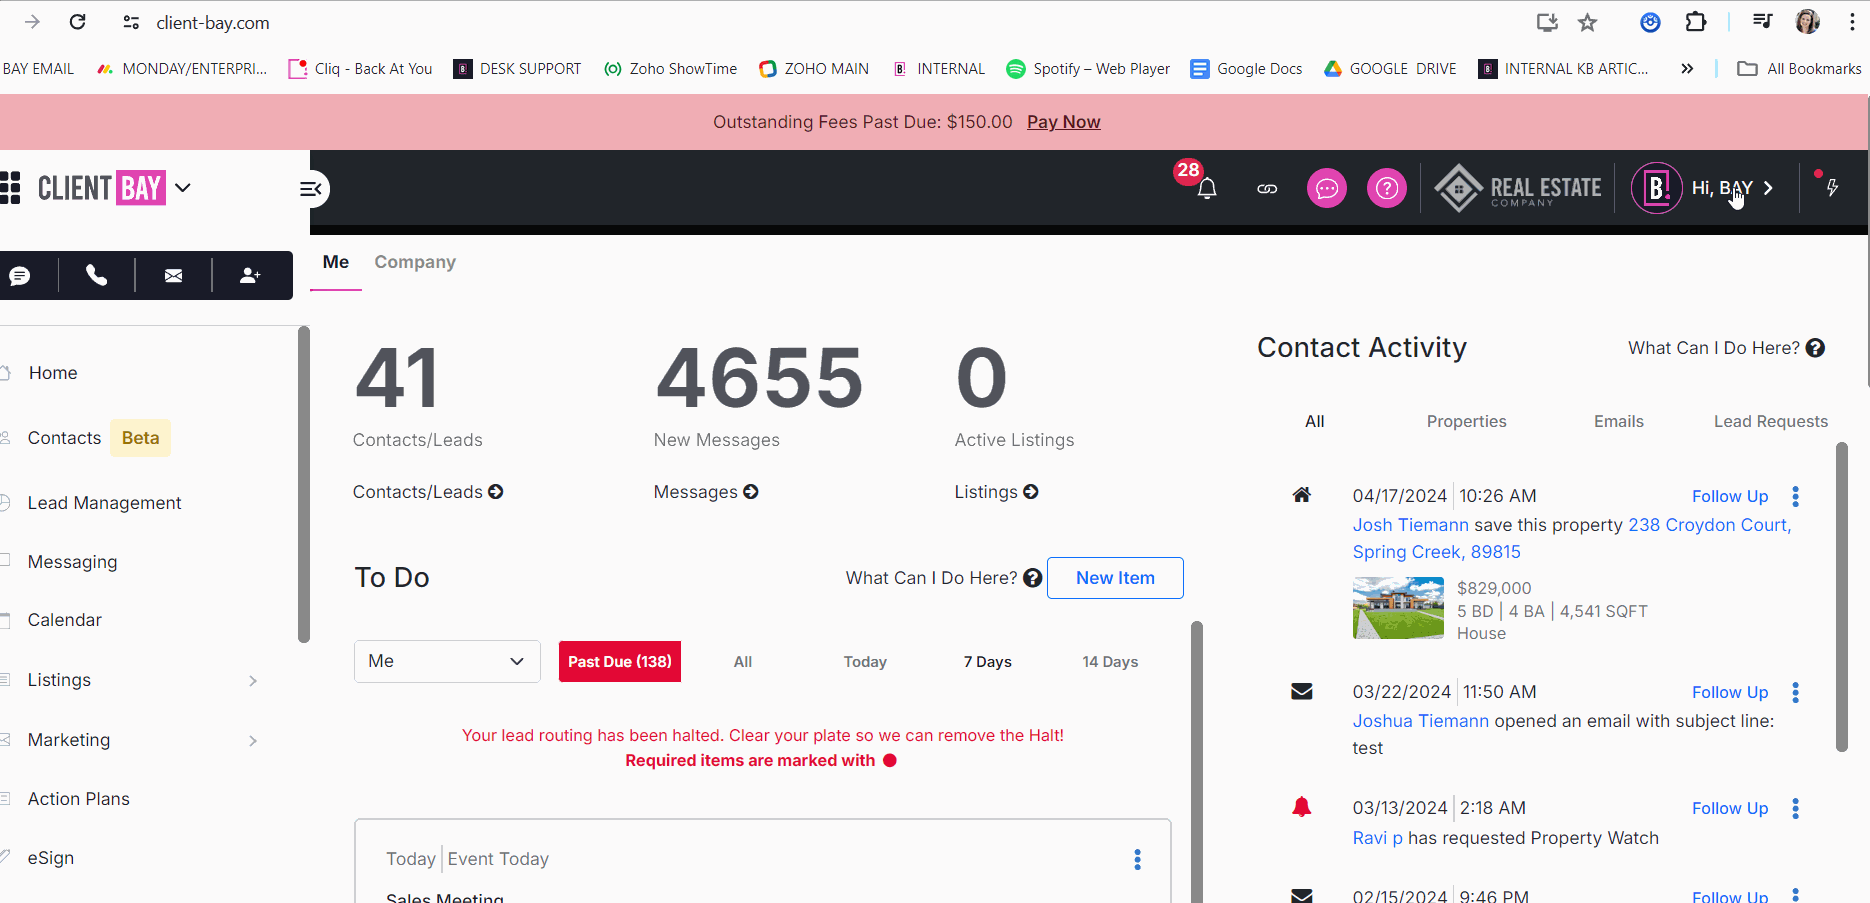Collapse the sidebar menu toggle
The image size is (1870, 903).
(x=311, y=189)
